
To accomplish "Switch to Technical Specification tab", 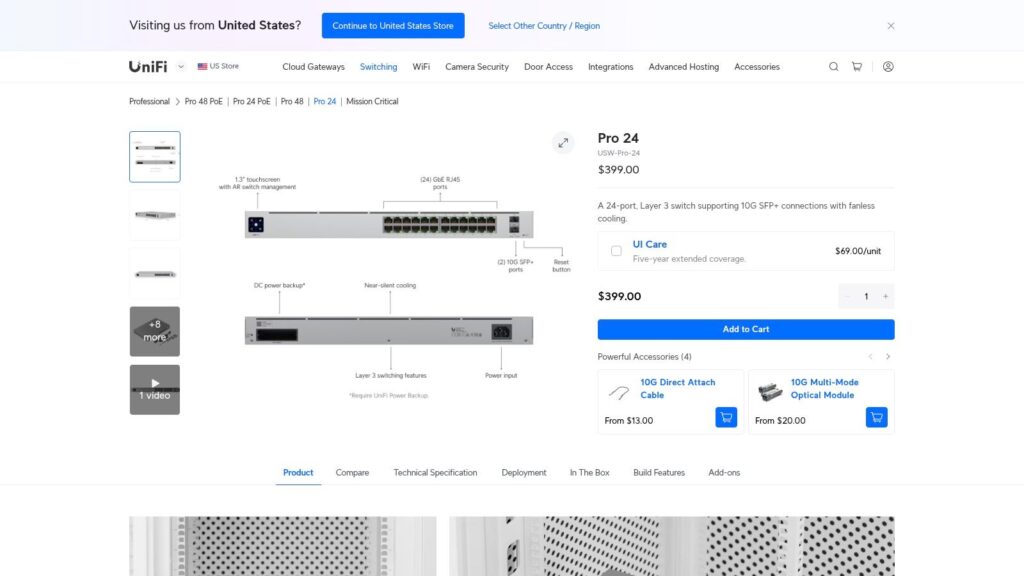I will click(x=435, y=472).
